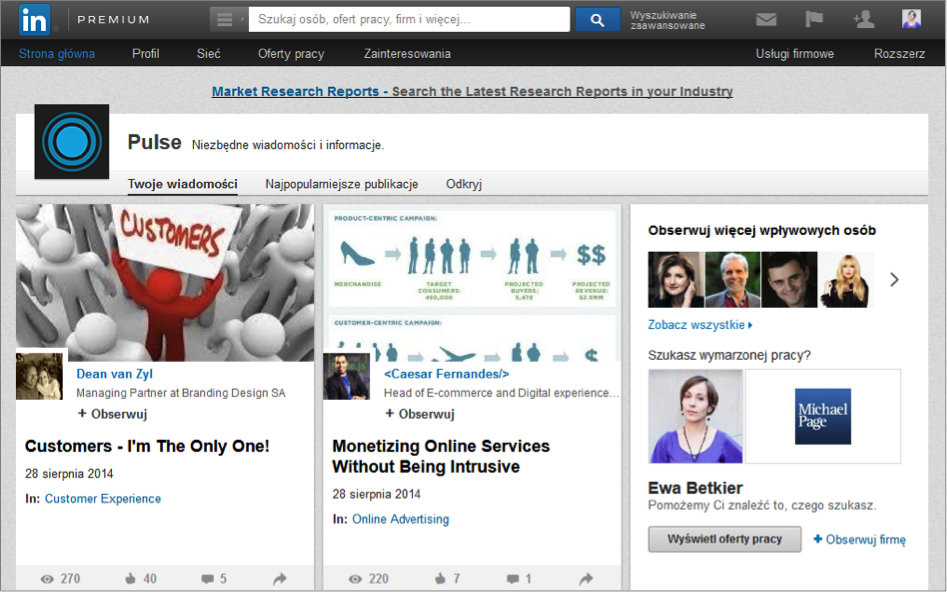Click the LinkedIn logo icon
Viewport: 947px width, 592px height.
coord(34,19)
